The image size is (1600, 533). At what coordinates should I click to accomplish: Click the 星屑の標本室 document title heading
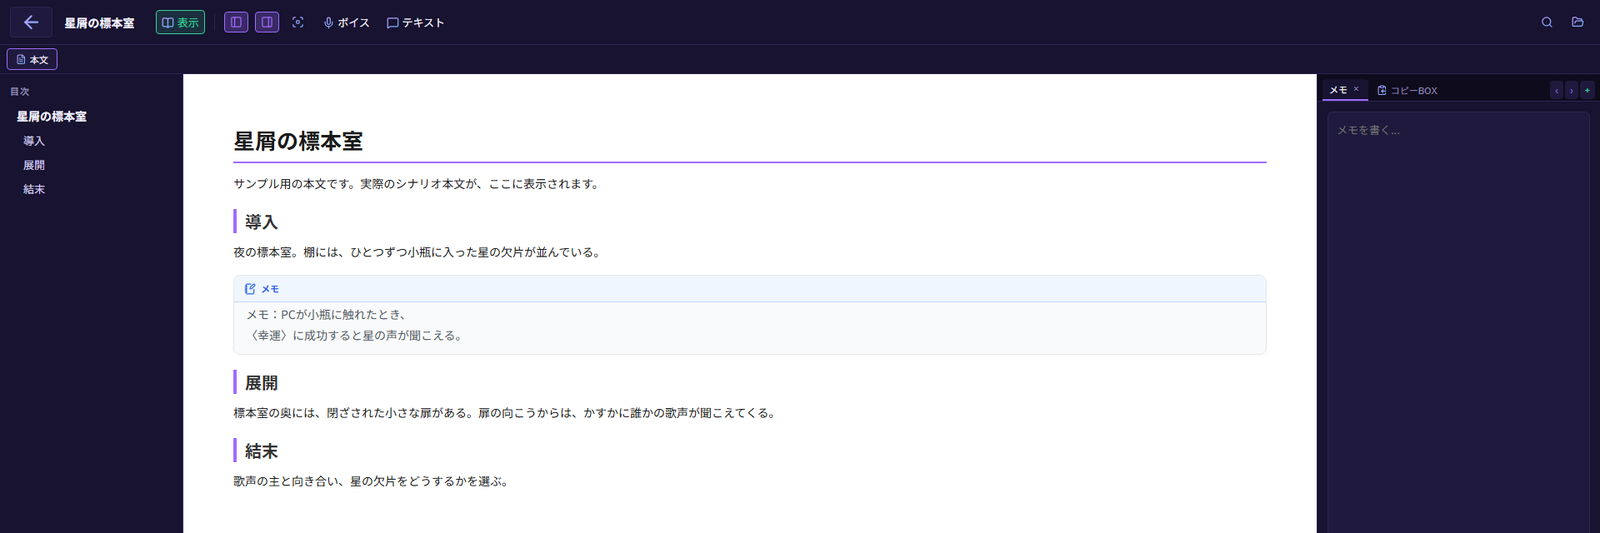coord(298,141)
